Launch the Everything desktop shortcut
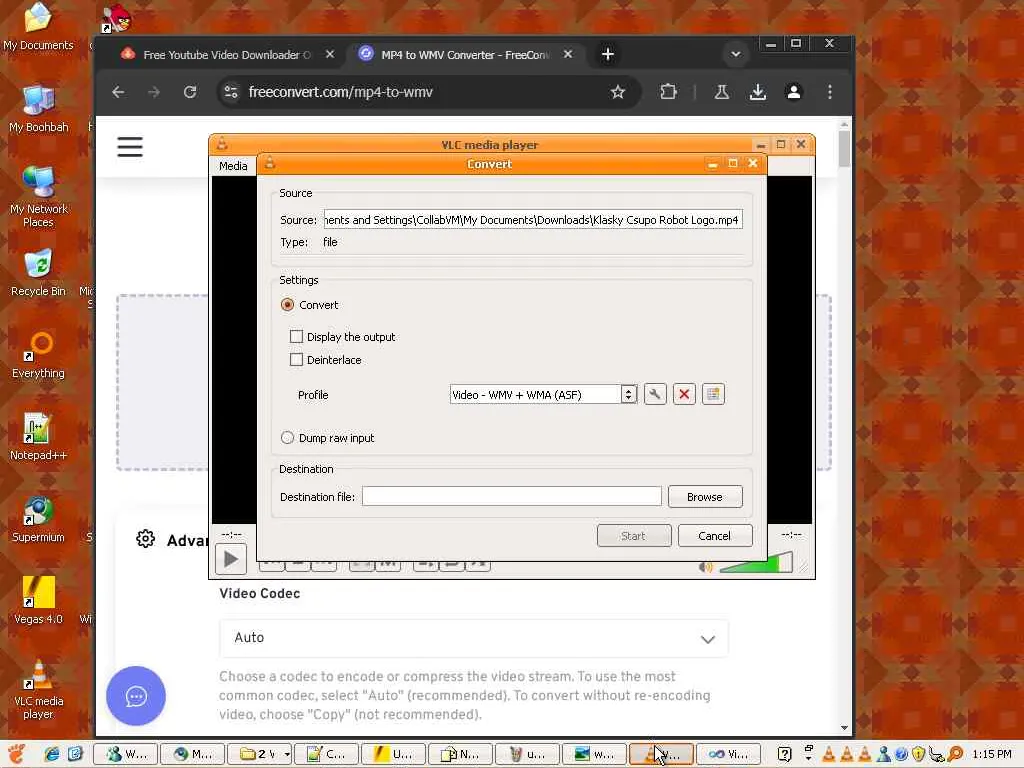 pos(38,355)
